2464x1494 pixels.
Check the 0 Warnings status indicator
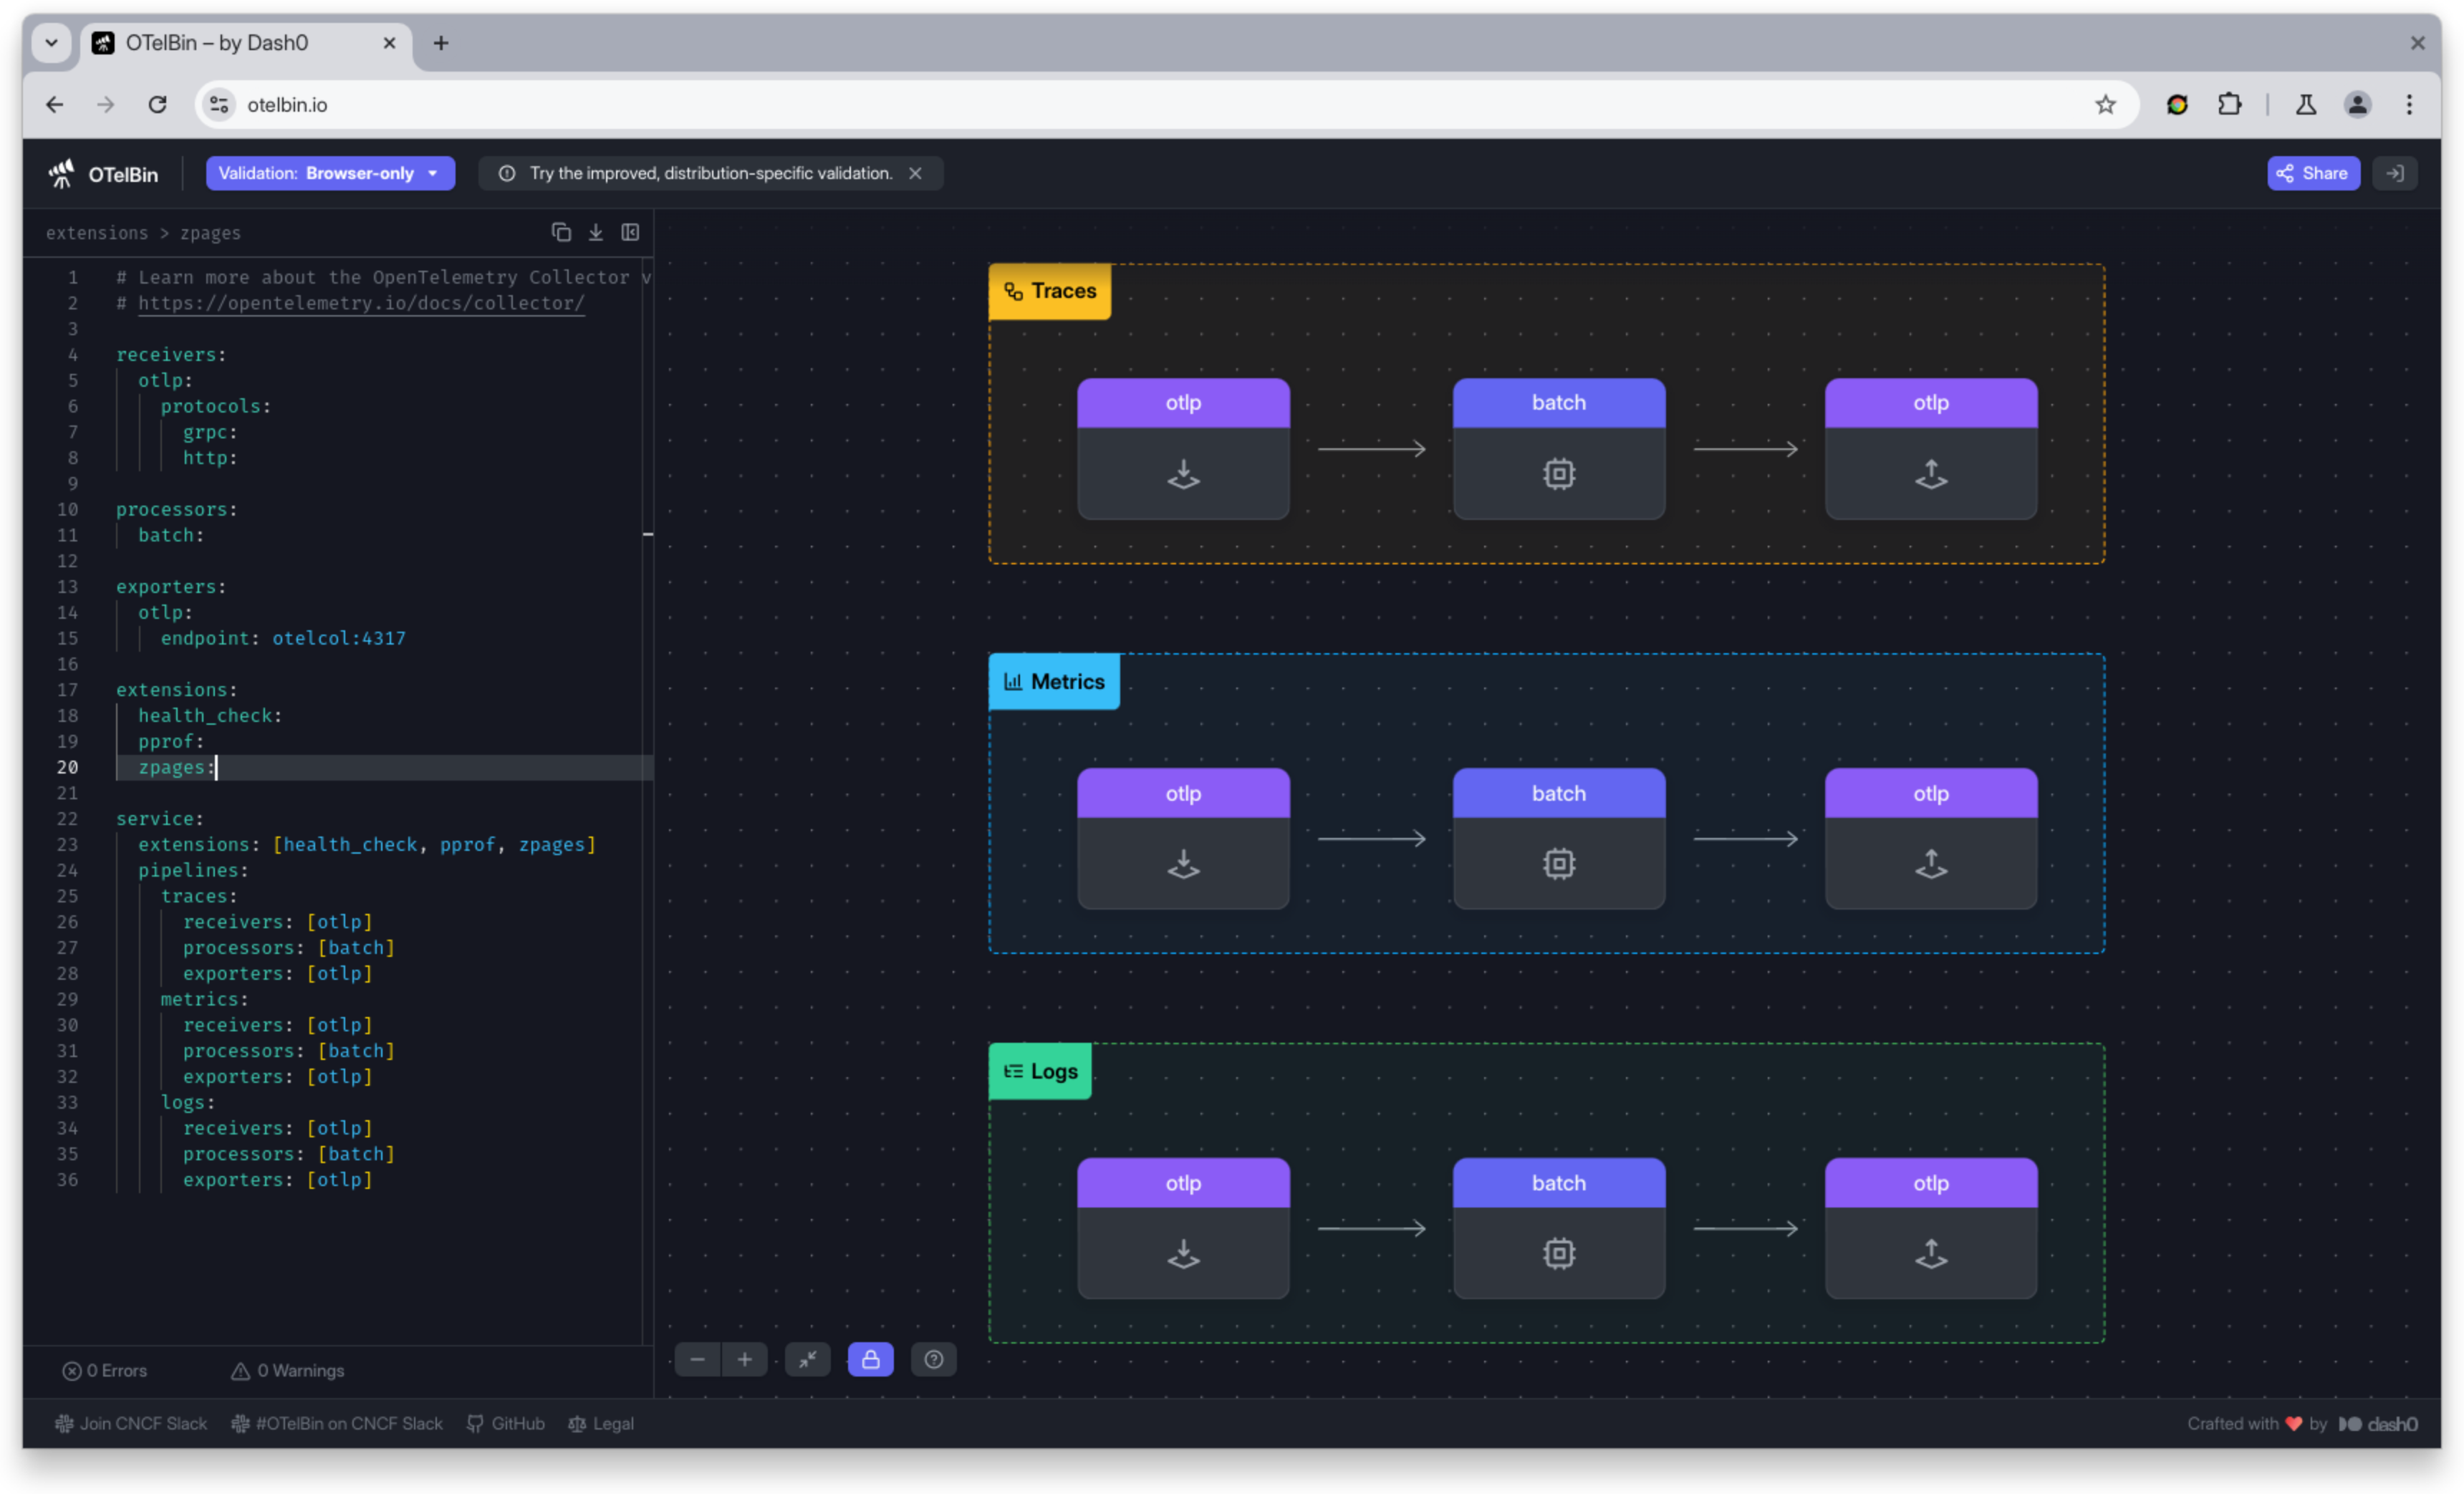[x=287, y=1370]
